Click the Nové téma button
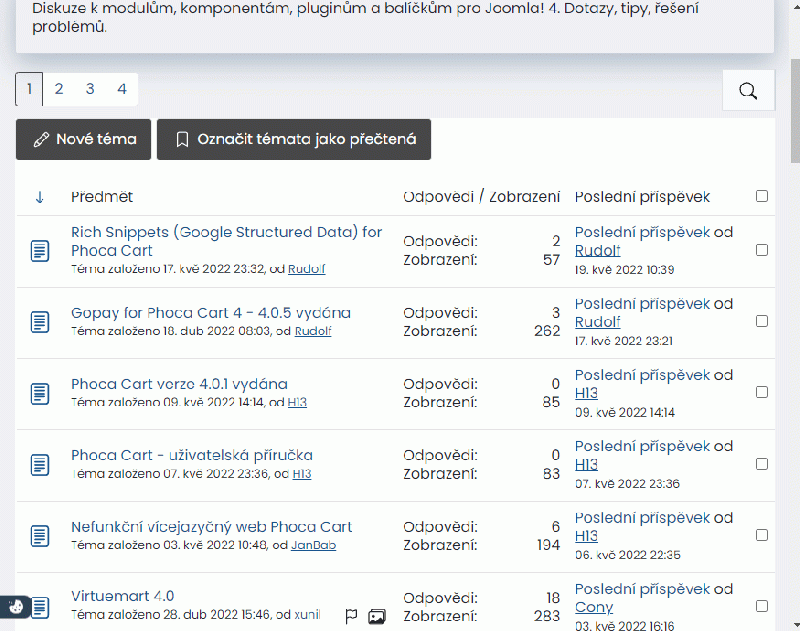Viewport: 800px width, 631px height. click(x=83, y=140)
